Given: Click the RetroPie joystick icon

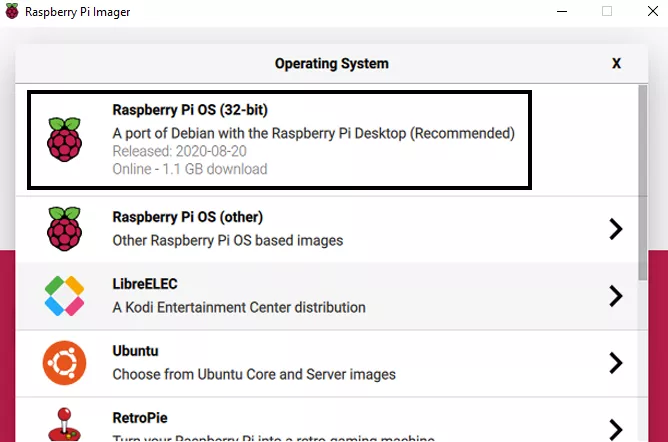Looking at the screenshot, I should click(64, 424).
